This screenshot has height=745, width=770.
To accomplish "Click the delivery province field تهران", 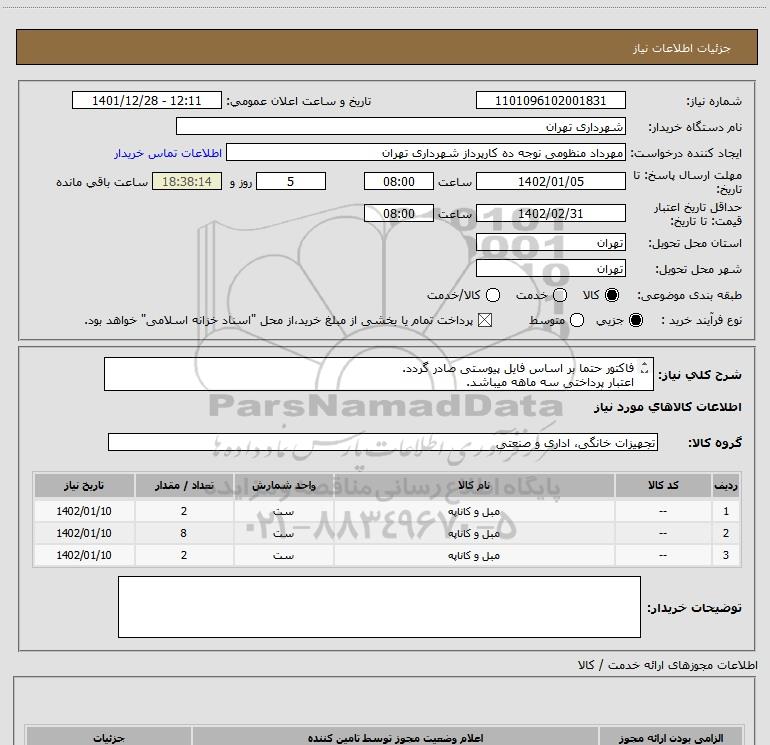I will (x=550, y=243).
